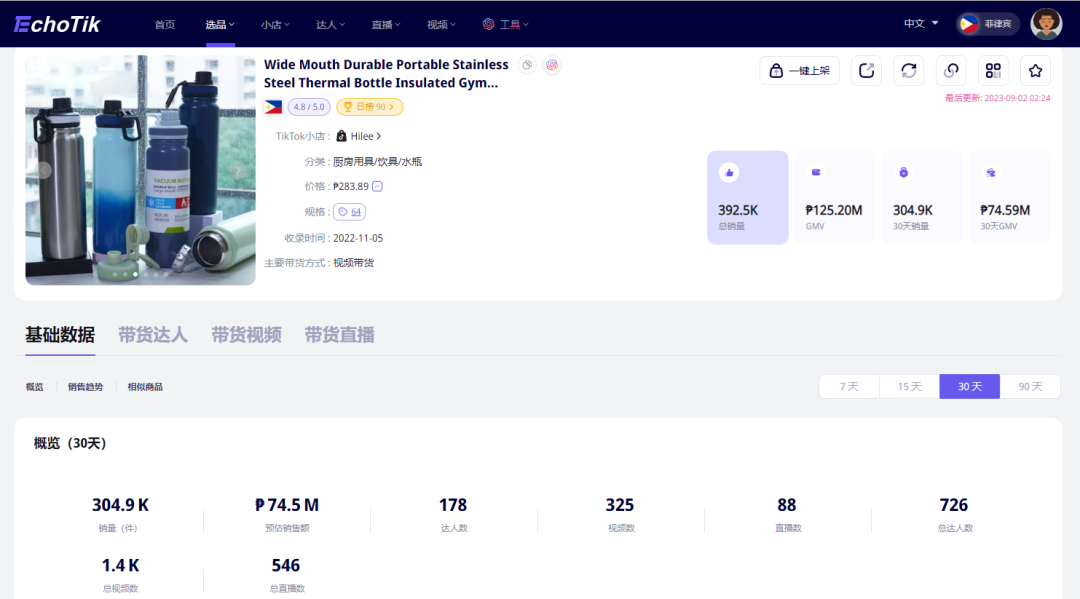1080x599 pixels.
Task: Click the copy link chain icon
Action: [x=951, y=70]
